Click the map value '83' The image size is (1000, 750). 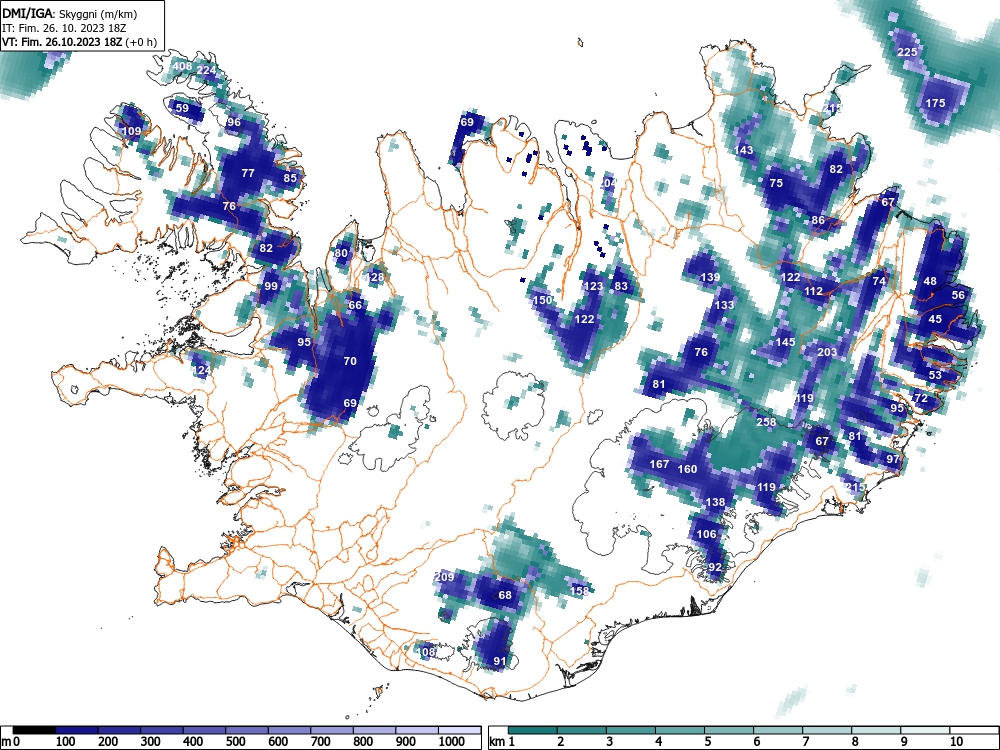[621, 286]
